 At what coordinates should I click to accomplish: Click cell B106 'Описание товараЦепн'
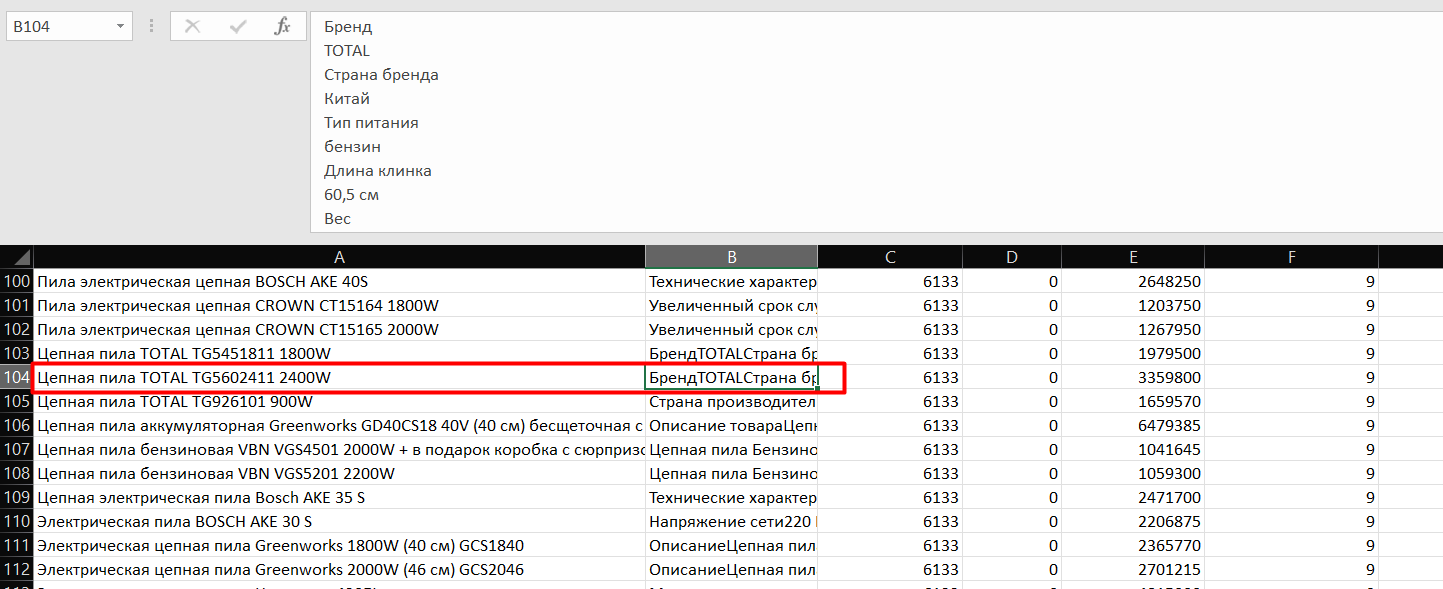731,425
